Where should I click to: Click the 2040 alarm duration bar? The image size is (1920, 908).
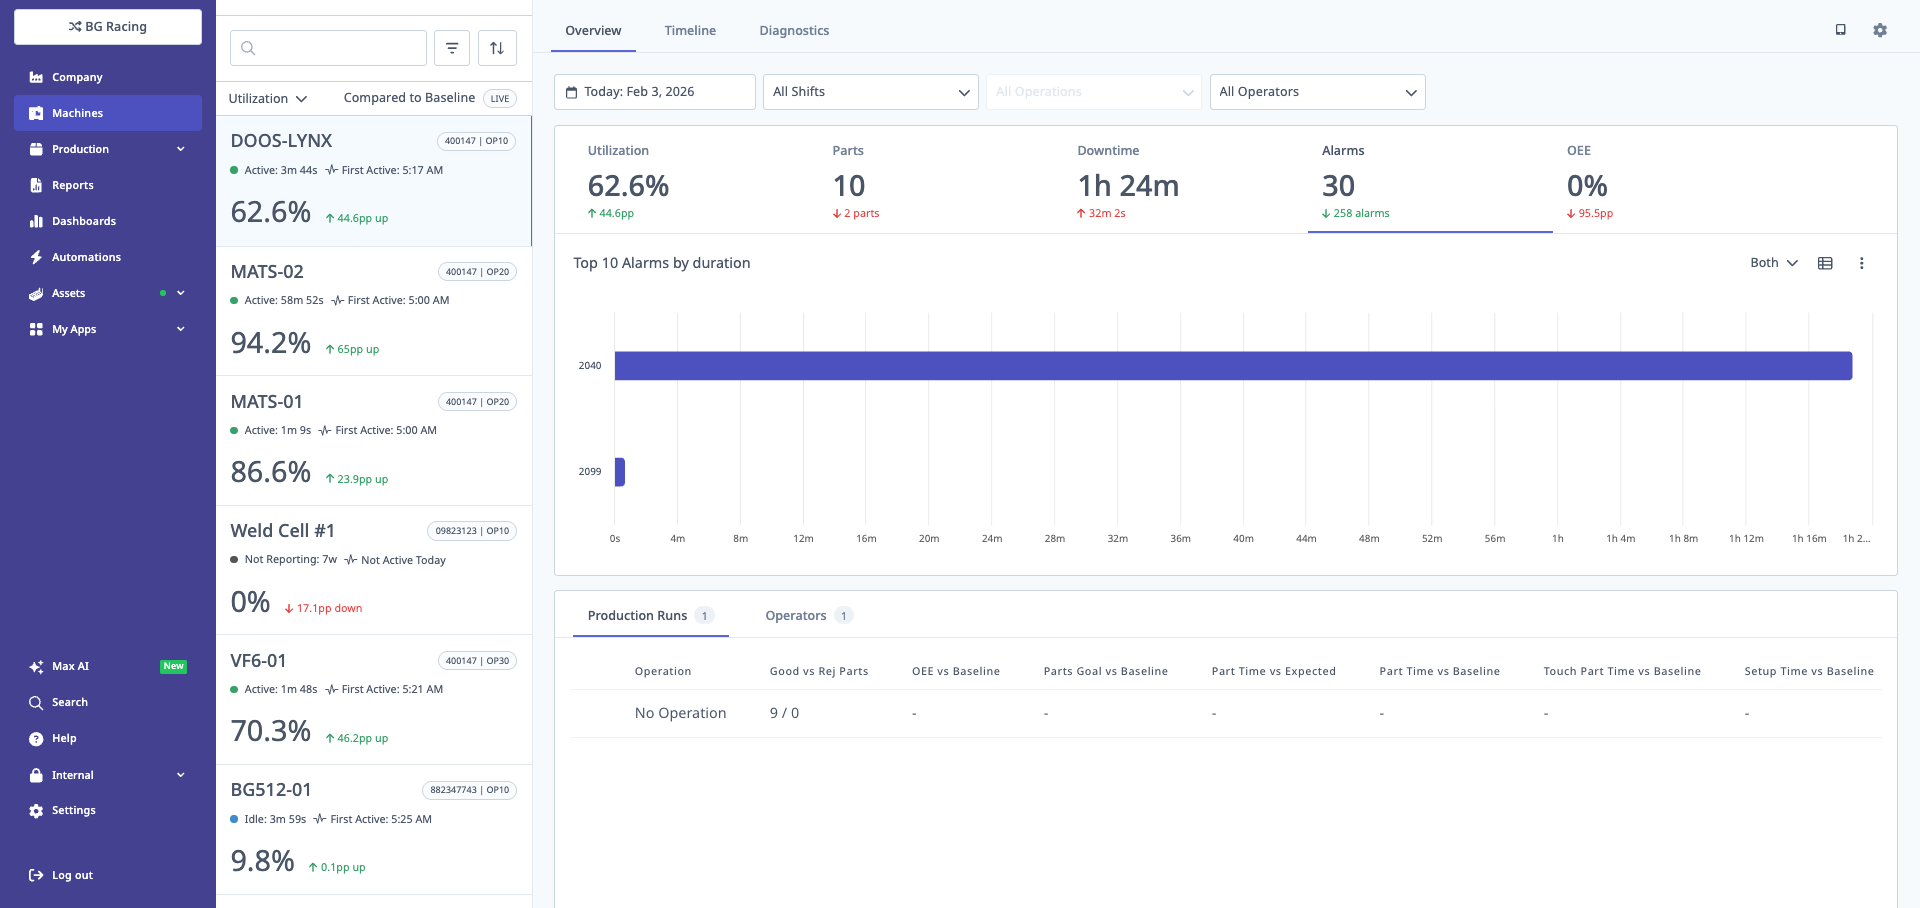(x=1232, y=366)
